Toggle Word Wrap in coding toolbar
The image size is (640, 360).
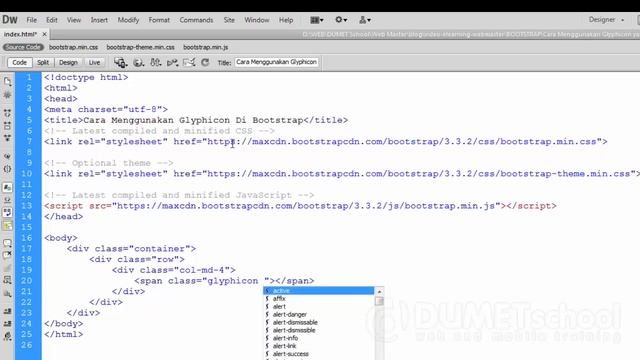pos(7,212)
